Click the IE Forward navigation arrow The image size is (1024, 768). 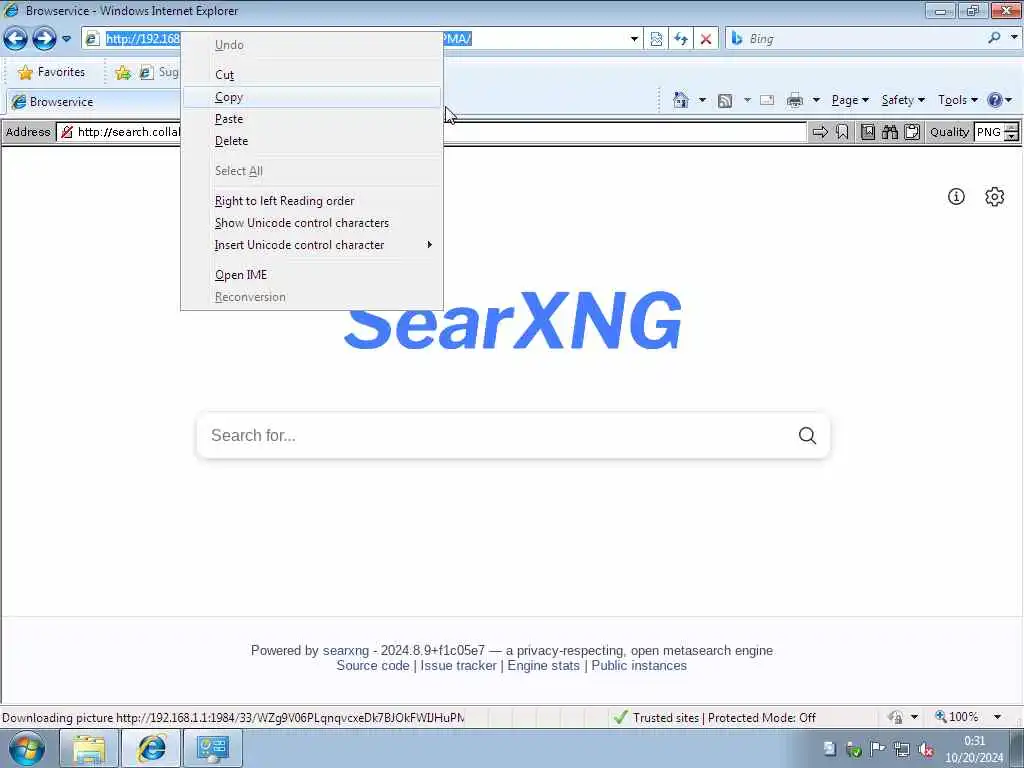[x=44, y=39]
